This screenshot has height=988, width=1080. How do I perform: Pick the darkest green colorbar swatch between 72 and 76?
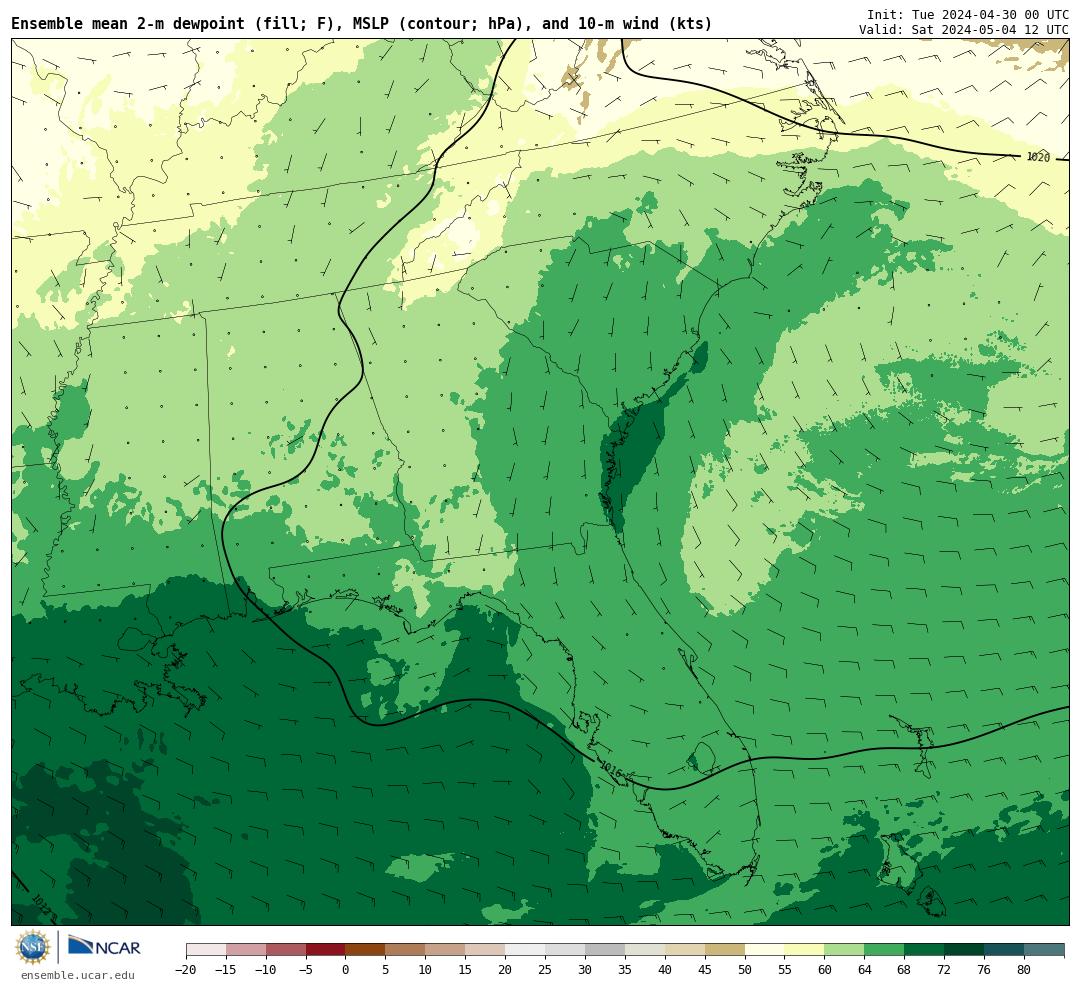click(x=964, y=950)
